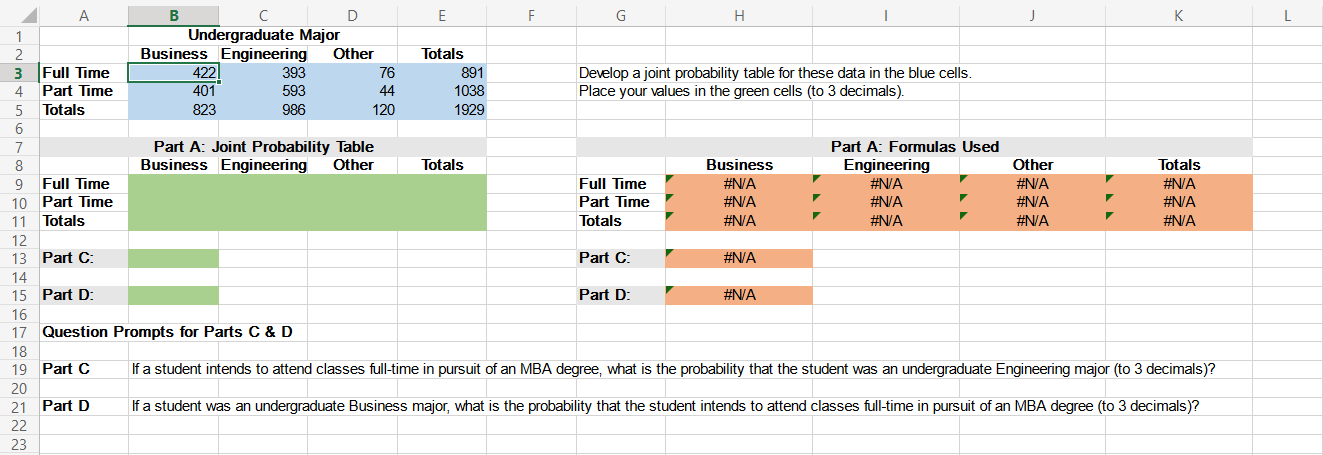
Task: Click Totals header in formulas table
Action: pos(1179,165)
